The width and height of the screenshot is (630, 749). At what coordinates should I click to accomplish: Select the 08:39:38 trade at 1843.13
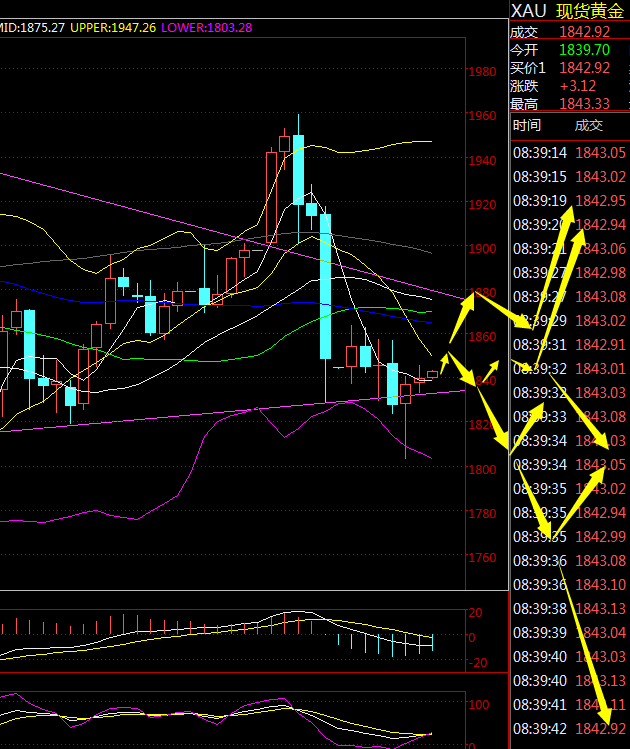click(568, 608)
